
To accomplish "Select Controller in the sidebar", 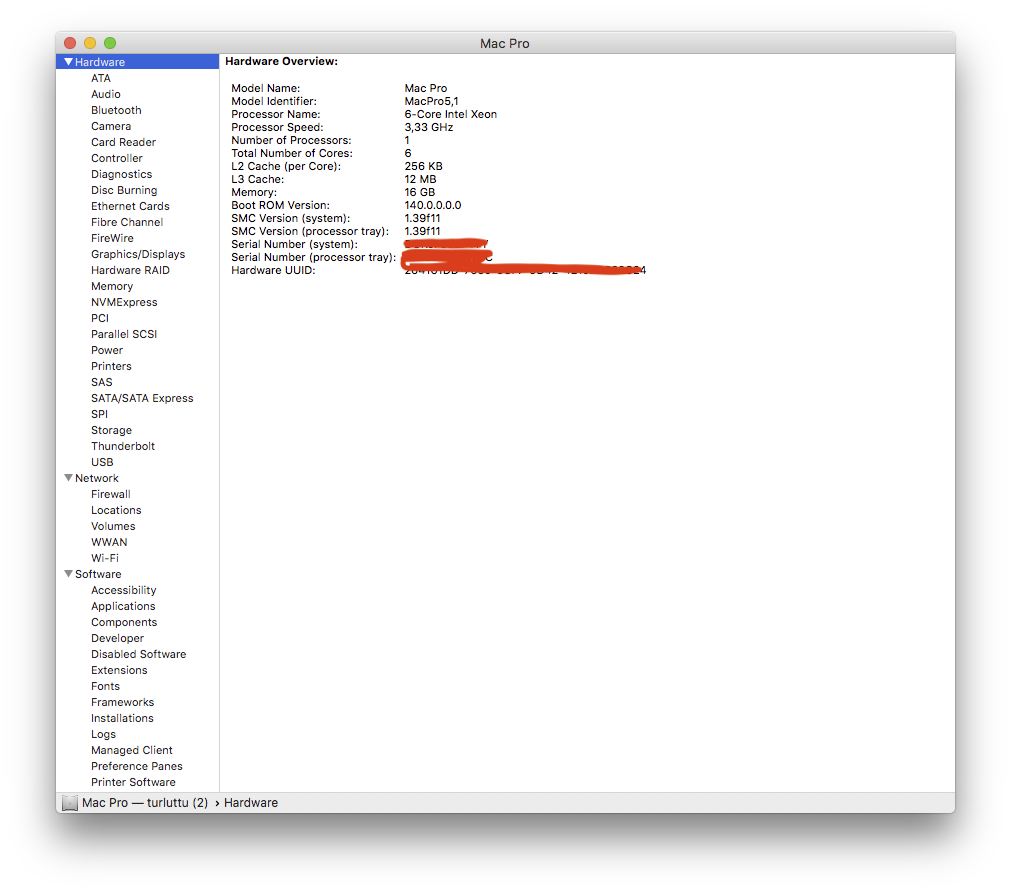I will point(117,158).
